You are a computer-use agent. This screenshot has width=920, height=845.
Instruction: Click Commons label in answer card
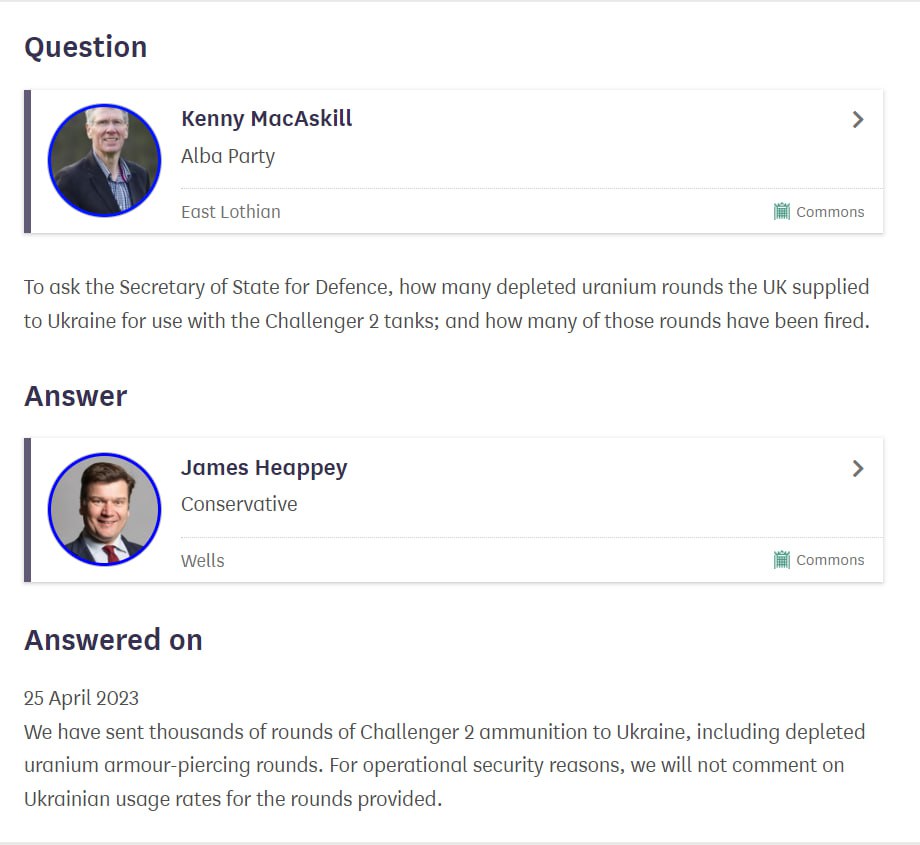point(830,560)
